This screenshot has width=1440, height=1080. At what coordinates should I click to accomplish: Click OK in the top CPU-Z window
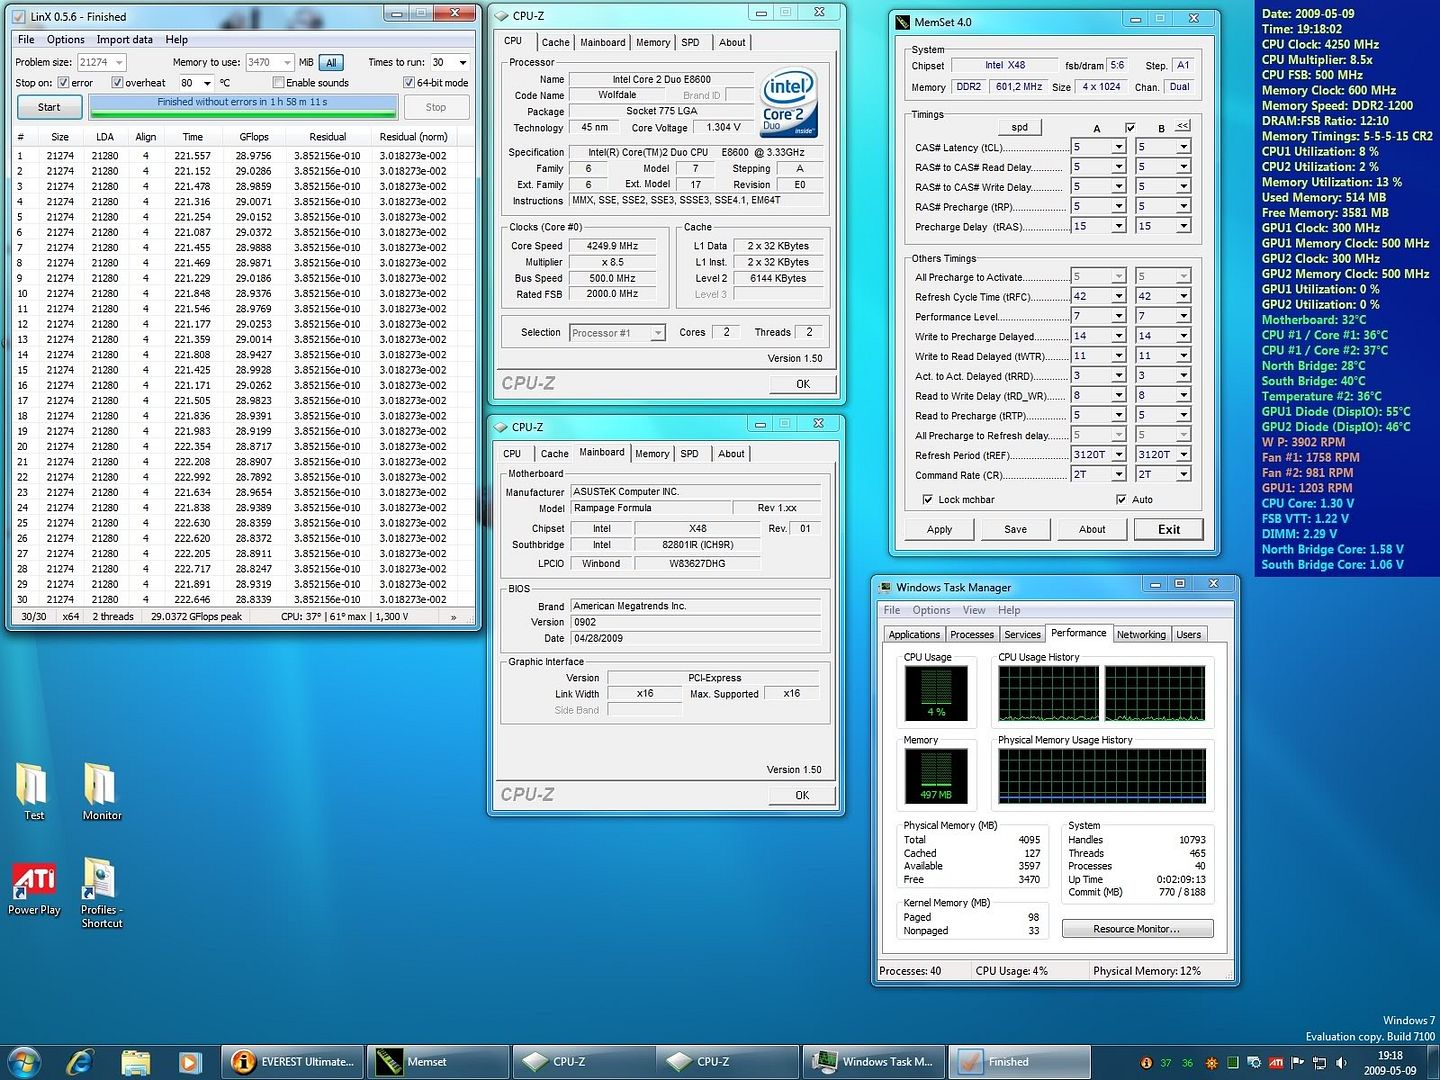(802, 384)
